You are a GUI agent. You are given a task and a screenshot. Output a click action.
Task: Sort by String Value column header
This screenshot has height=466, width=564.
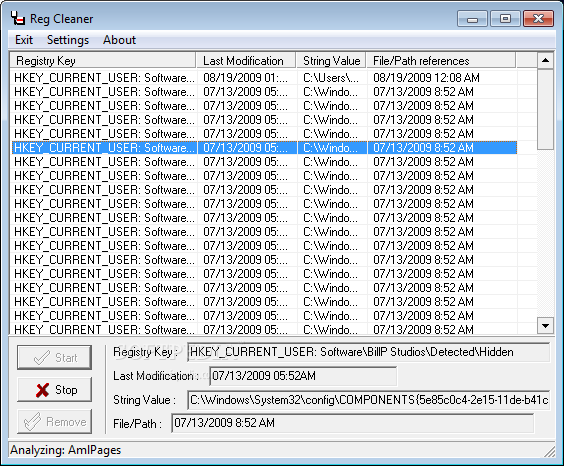(x=331, y=60)
